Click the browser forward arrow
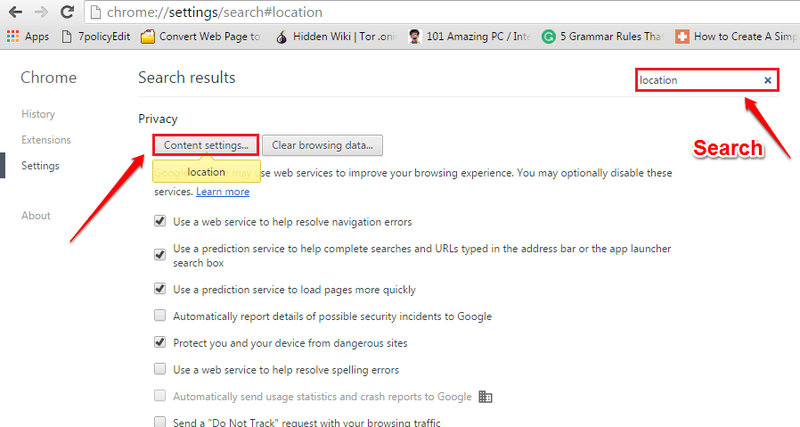This screenshot has height=427, width=800. [x=41, y=12]
